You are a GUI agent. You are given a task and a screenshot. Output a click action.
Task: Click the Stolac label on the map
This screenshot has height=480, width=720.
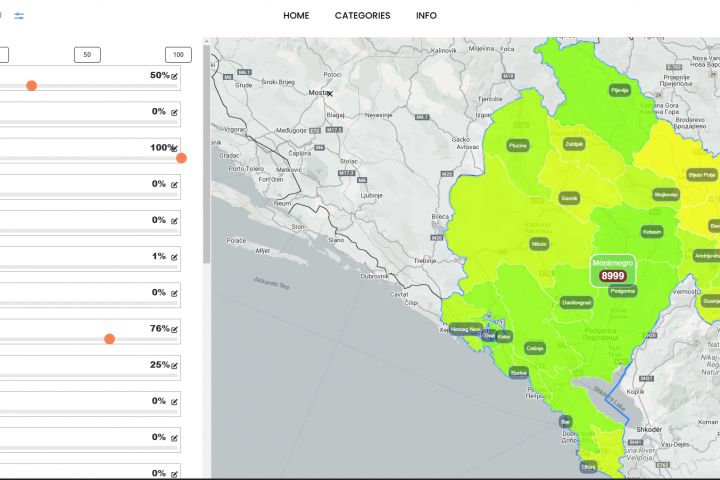[x=349, y=161]
